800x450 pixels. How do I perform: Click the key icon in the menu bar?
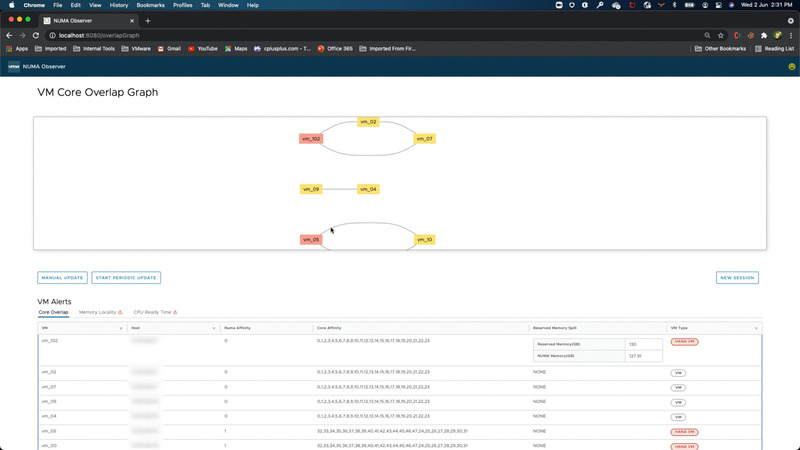[600, 5]
